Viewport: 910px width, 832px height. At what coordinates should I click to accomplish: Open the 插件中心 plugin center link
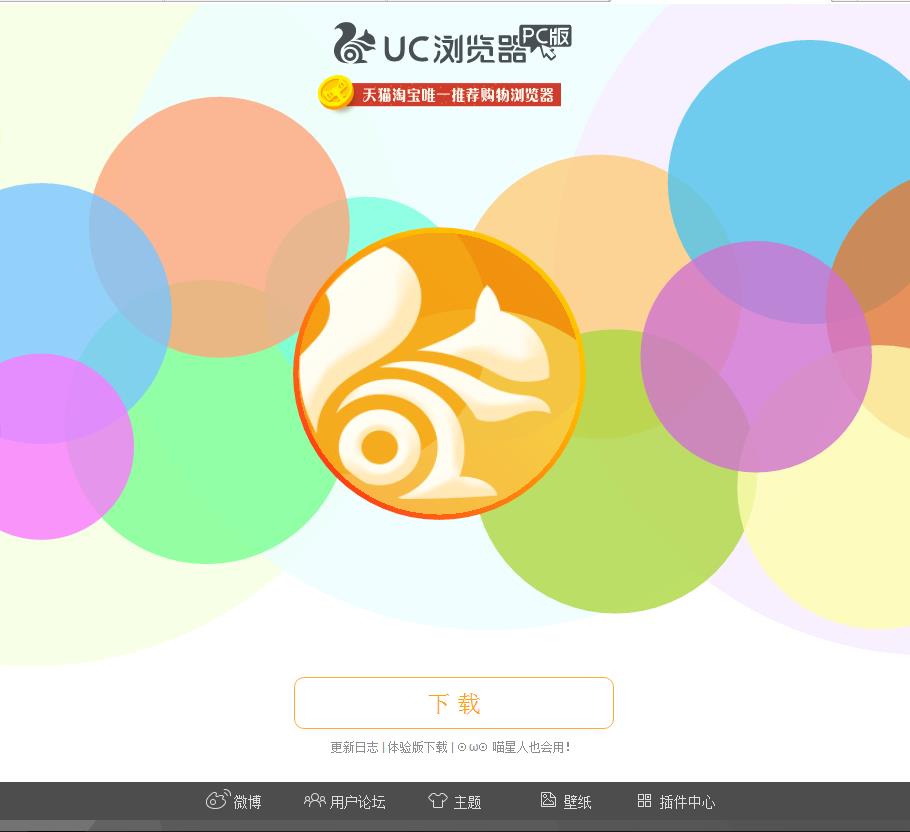coord(687,802)
